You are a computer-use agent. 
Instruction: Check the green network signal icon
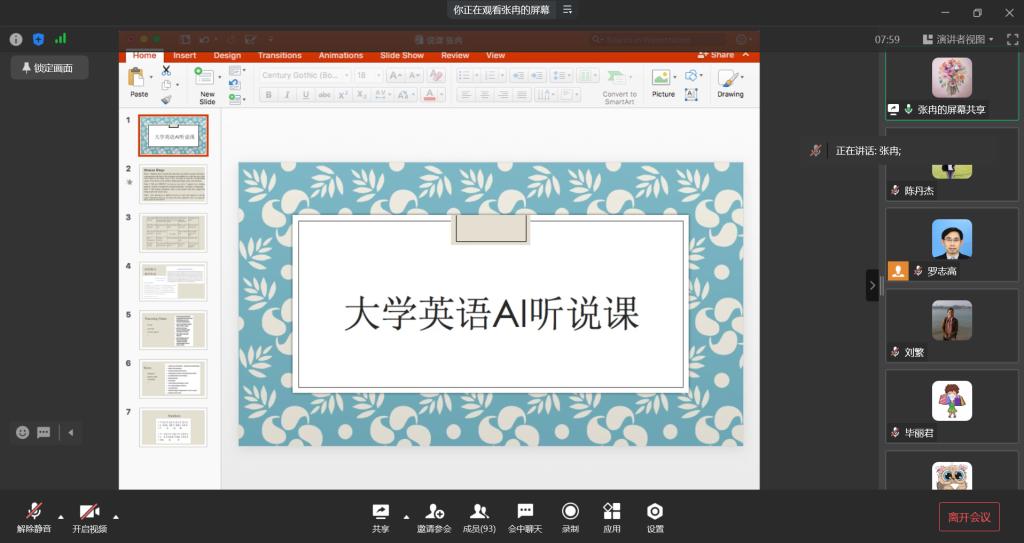click(x=60, y=39)
